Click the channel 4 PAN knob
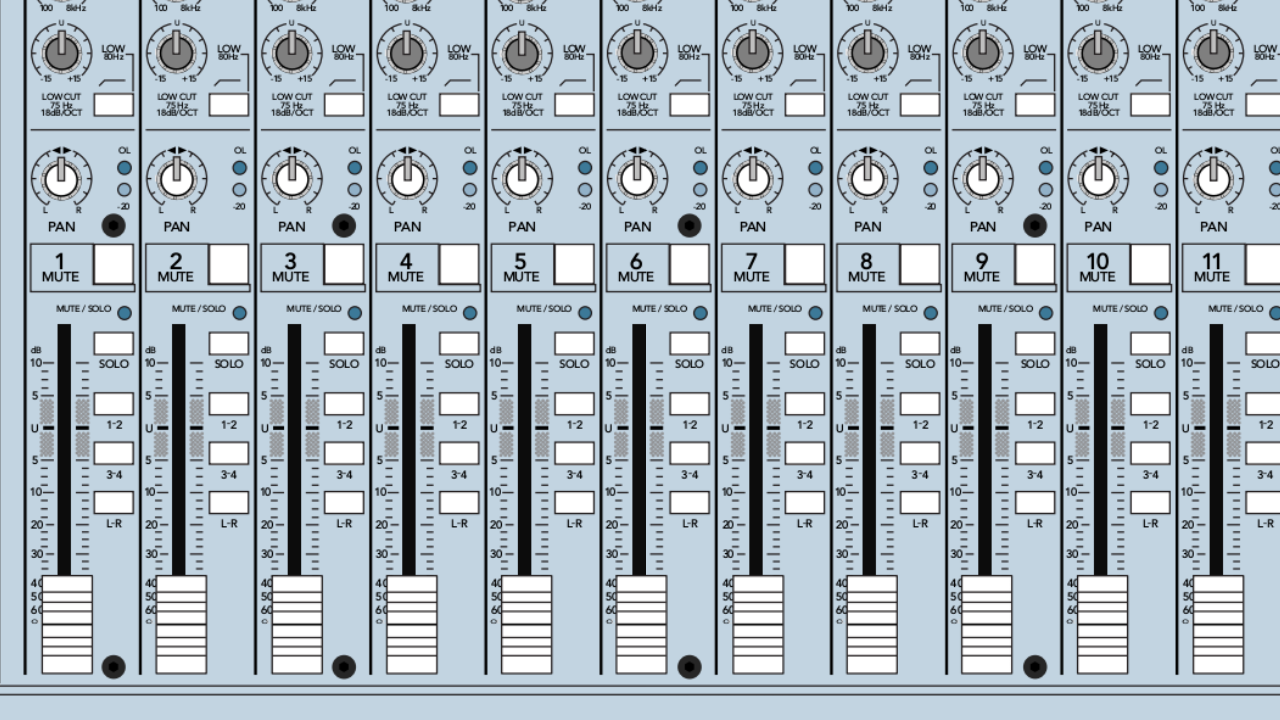1280x720 pixels. click(x=406, y=178)
